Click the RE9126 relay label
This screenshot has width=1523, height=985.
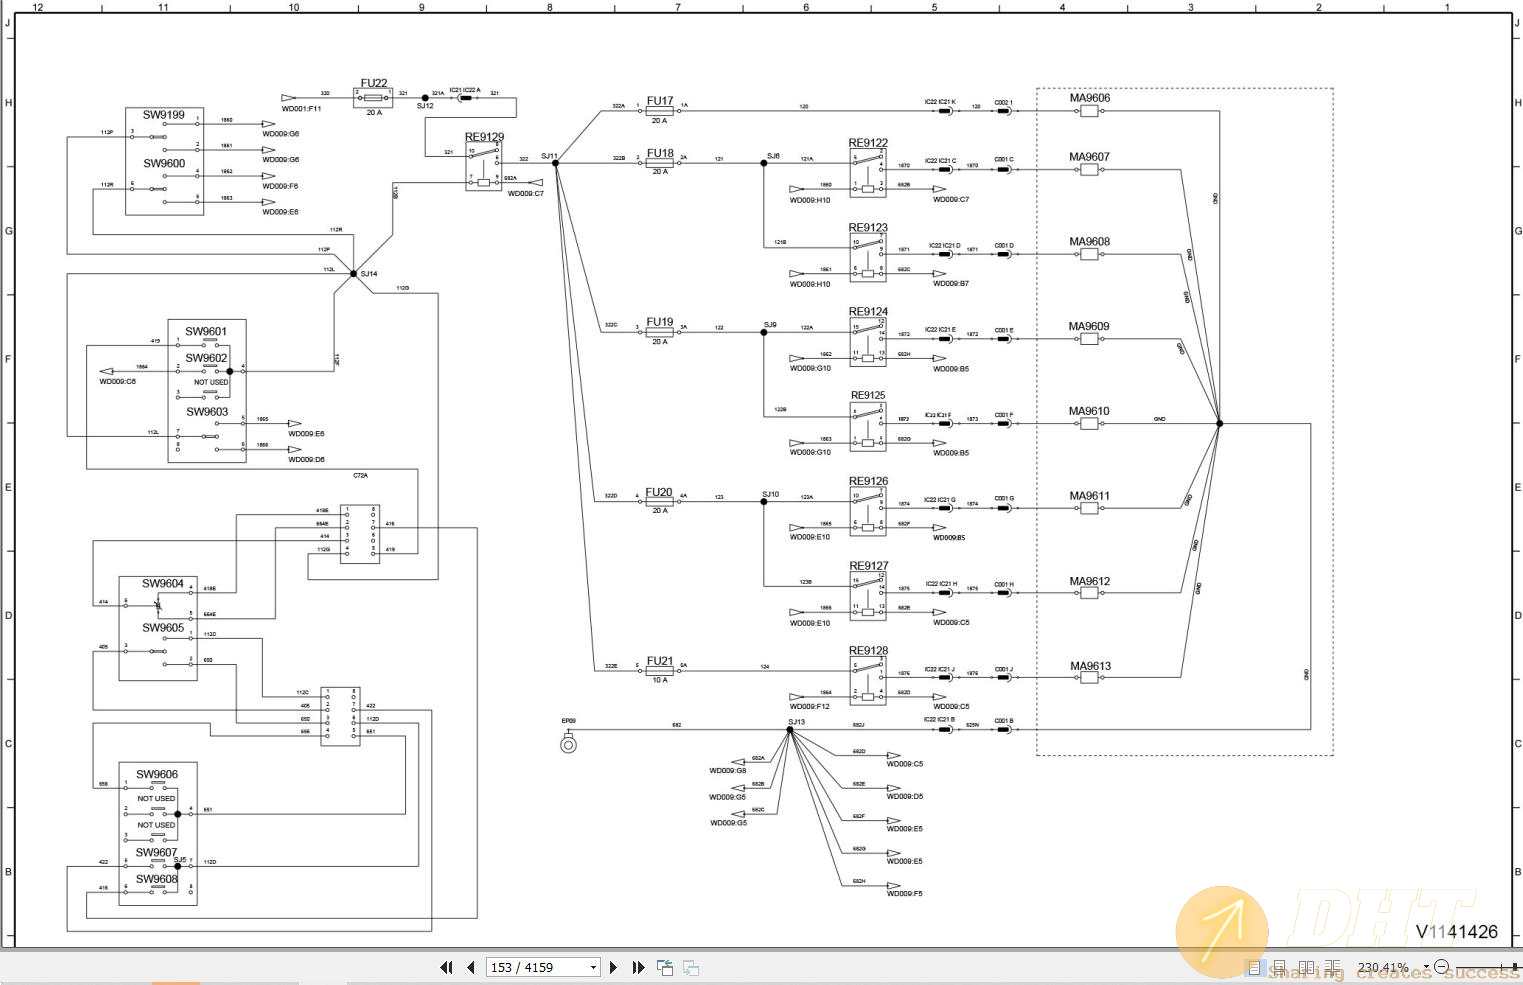[x=868, y=481]
